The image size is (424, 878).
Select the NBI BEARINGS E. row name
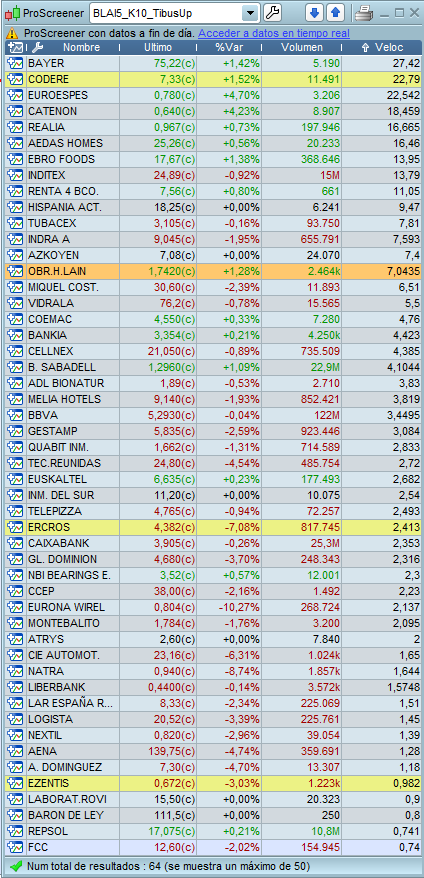69,575
